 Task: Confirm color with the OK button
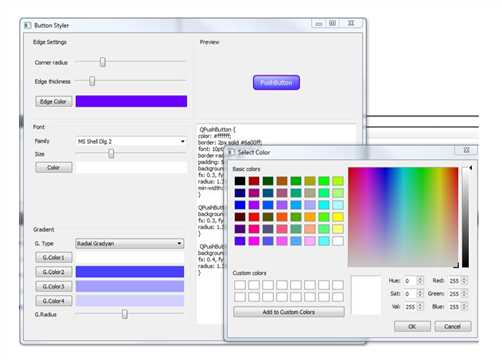pos(412,326)
